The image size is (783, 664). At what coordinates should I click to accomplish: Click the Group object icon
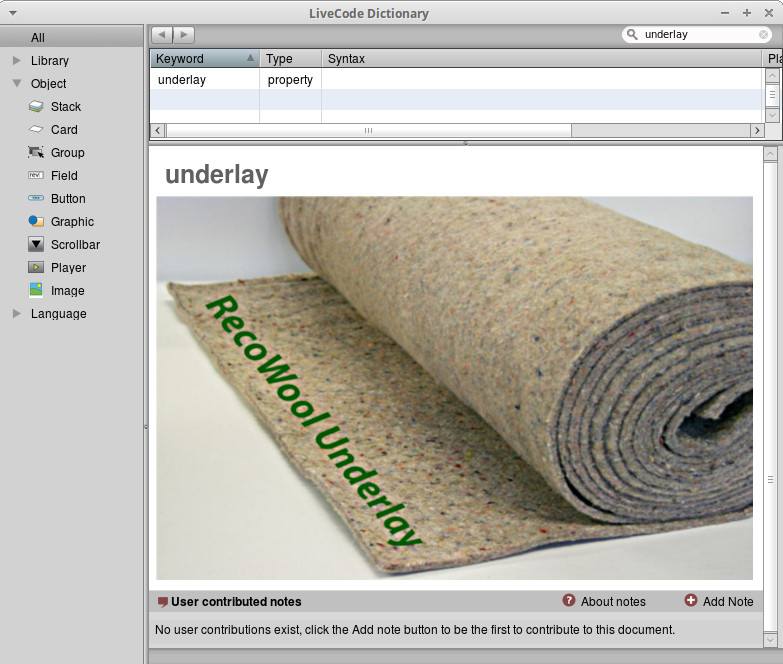36,153
